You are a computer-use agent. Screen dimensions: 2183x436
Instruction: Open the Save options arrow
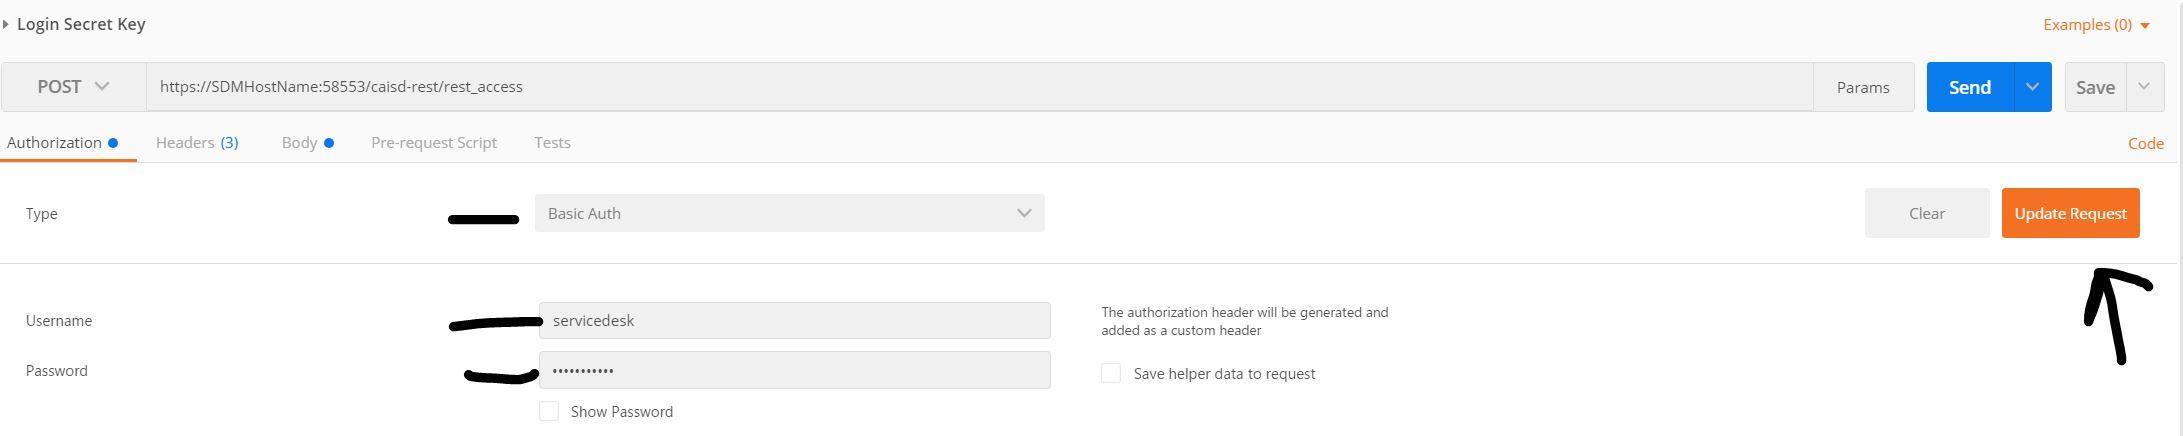click(x=2144, y=87)
